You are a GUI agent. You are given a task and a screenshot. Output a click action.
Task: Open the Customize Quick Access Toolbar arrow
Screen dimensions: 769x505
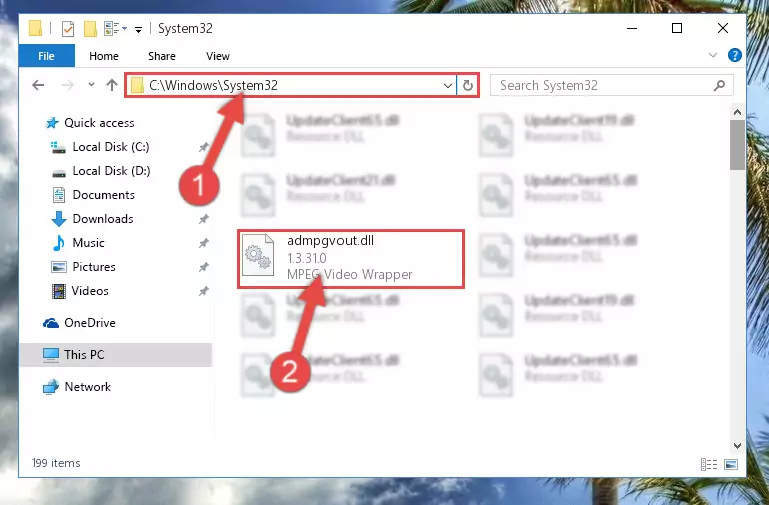click(x=139, y=30)
